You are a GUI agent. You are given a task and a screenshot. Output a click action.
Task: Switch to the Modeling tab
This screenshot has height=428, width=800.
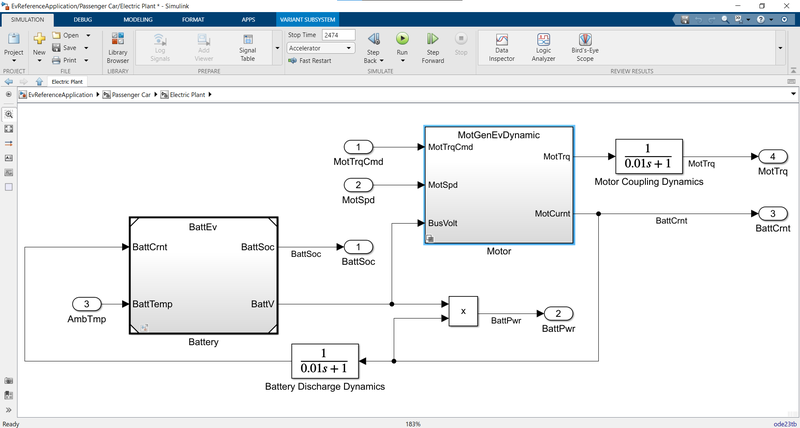click(138, 19)
